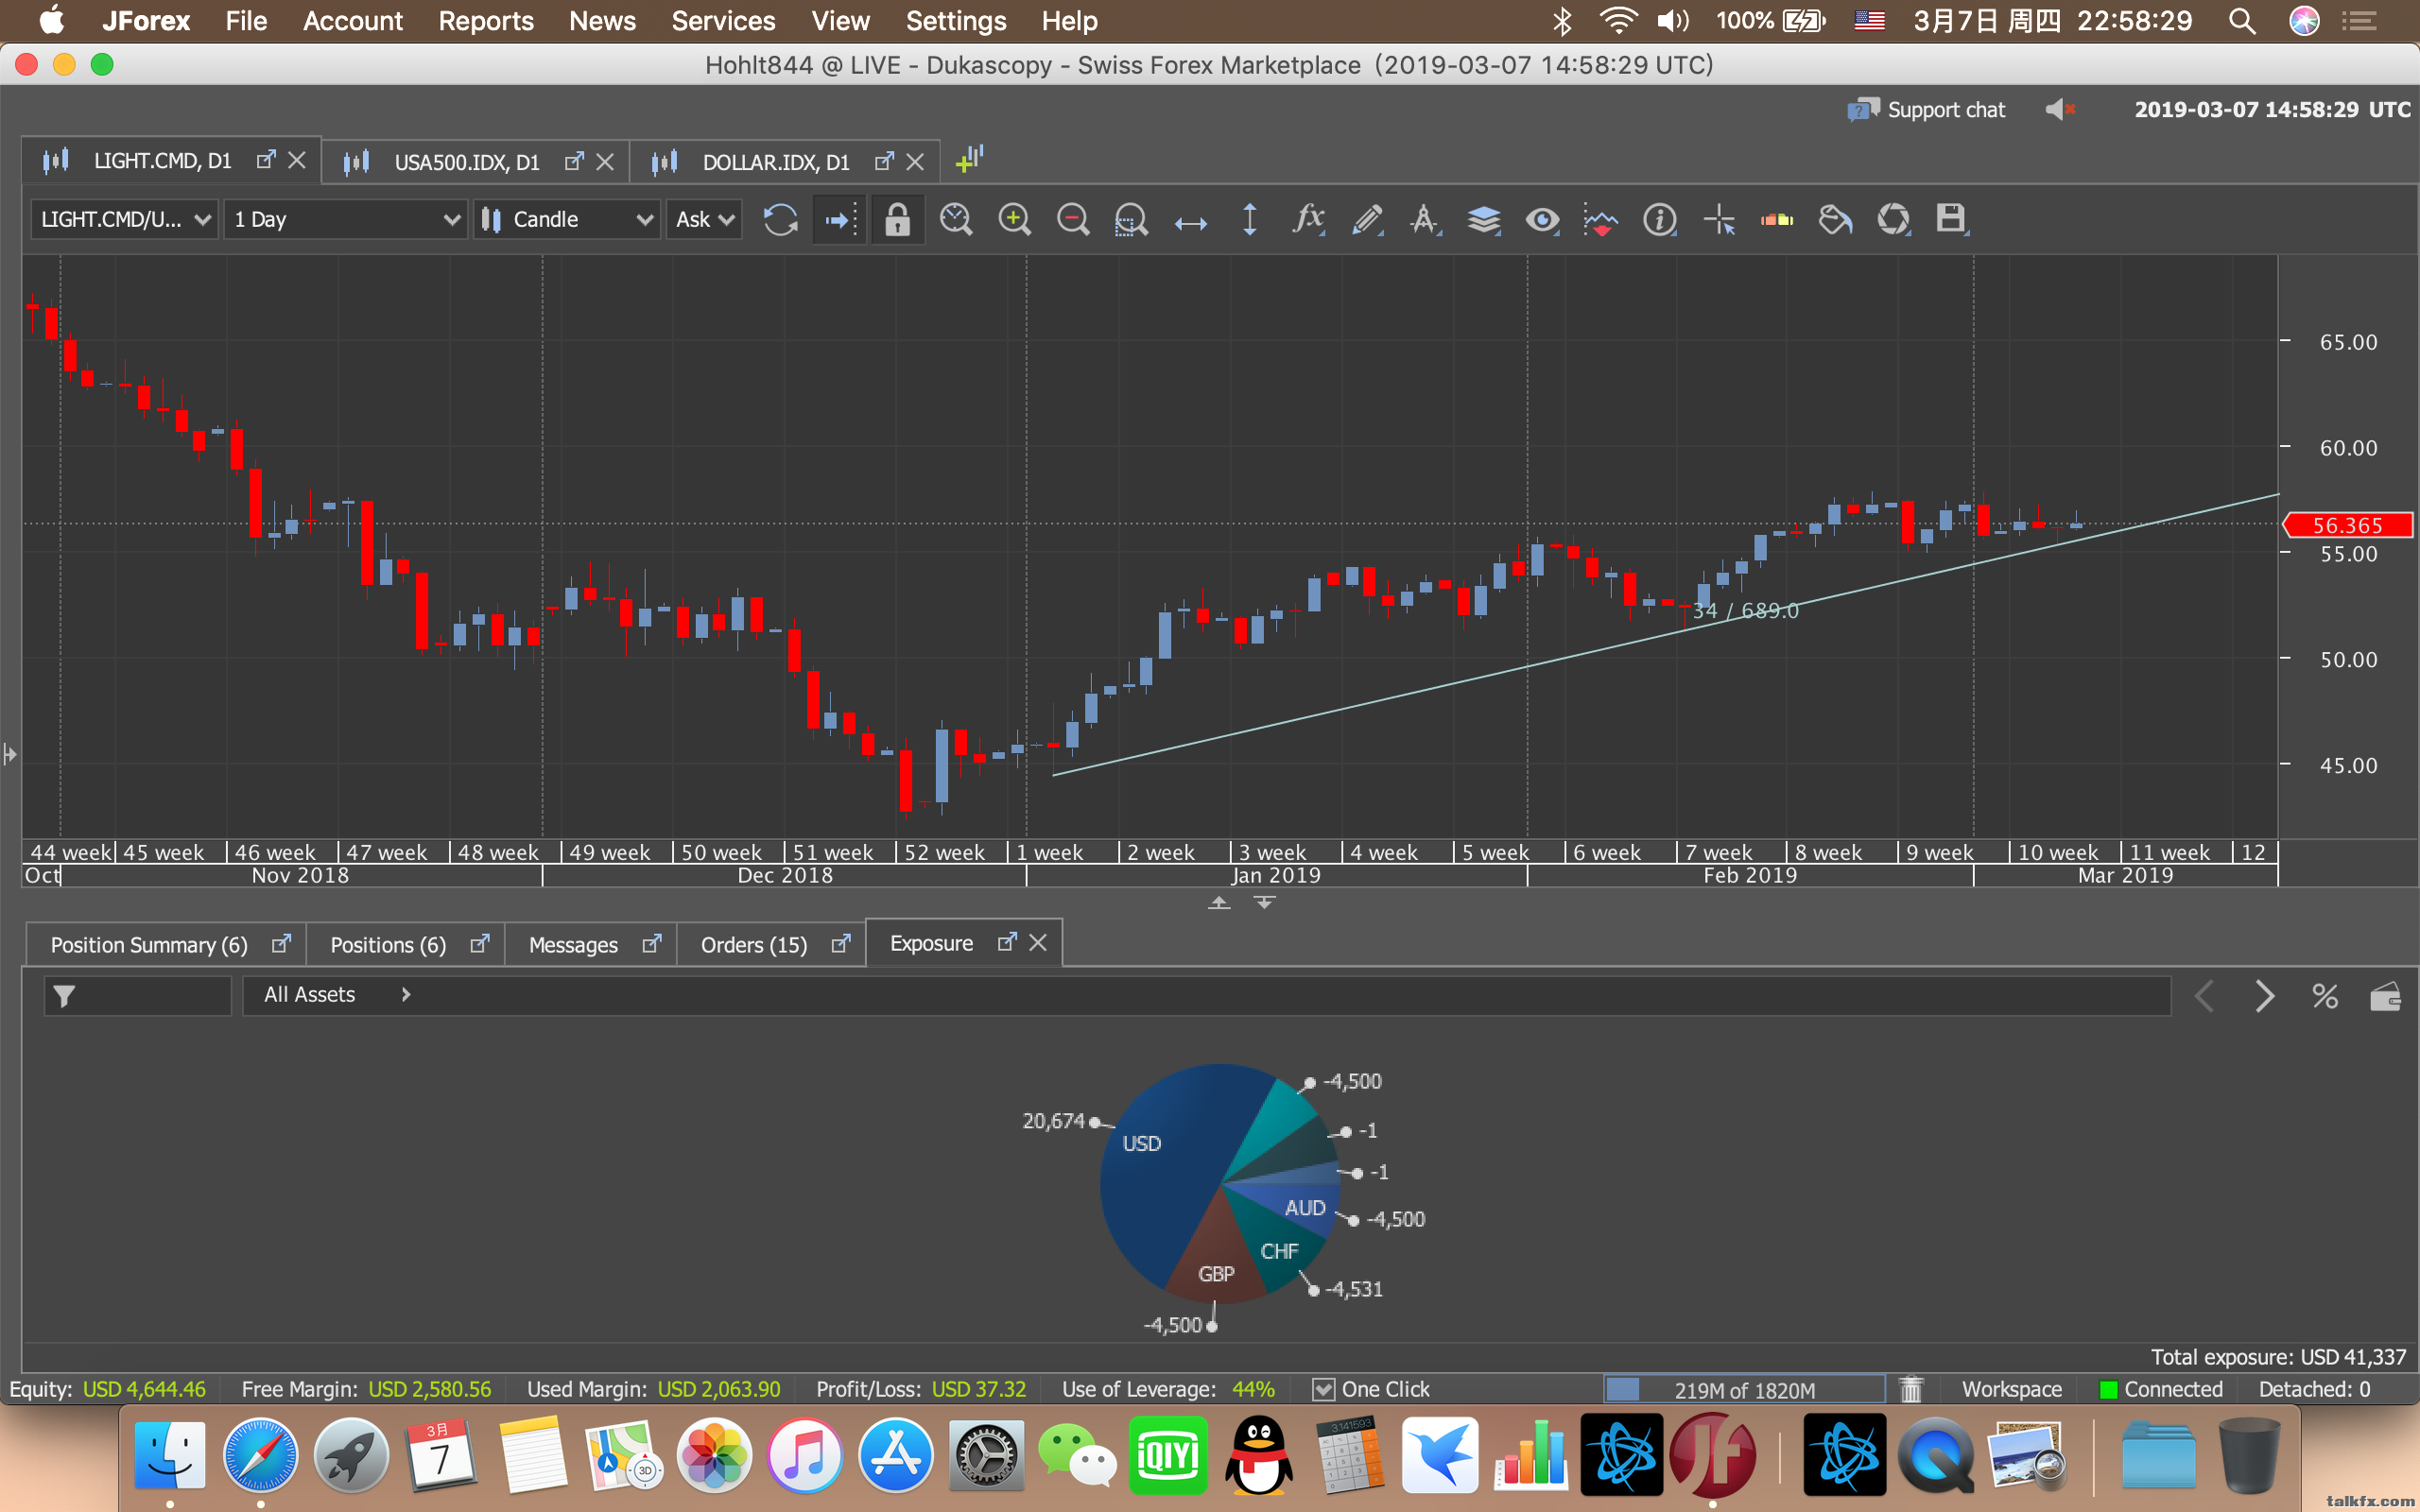Close the USA500.IDX, D1 chart tab
2420x1512 pixels.
[605, 161]
